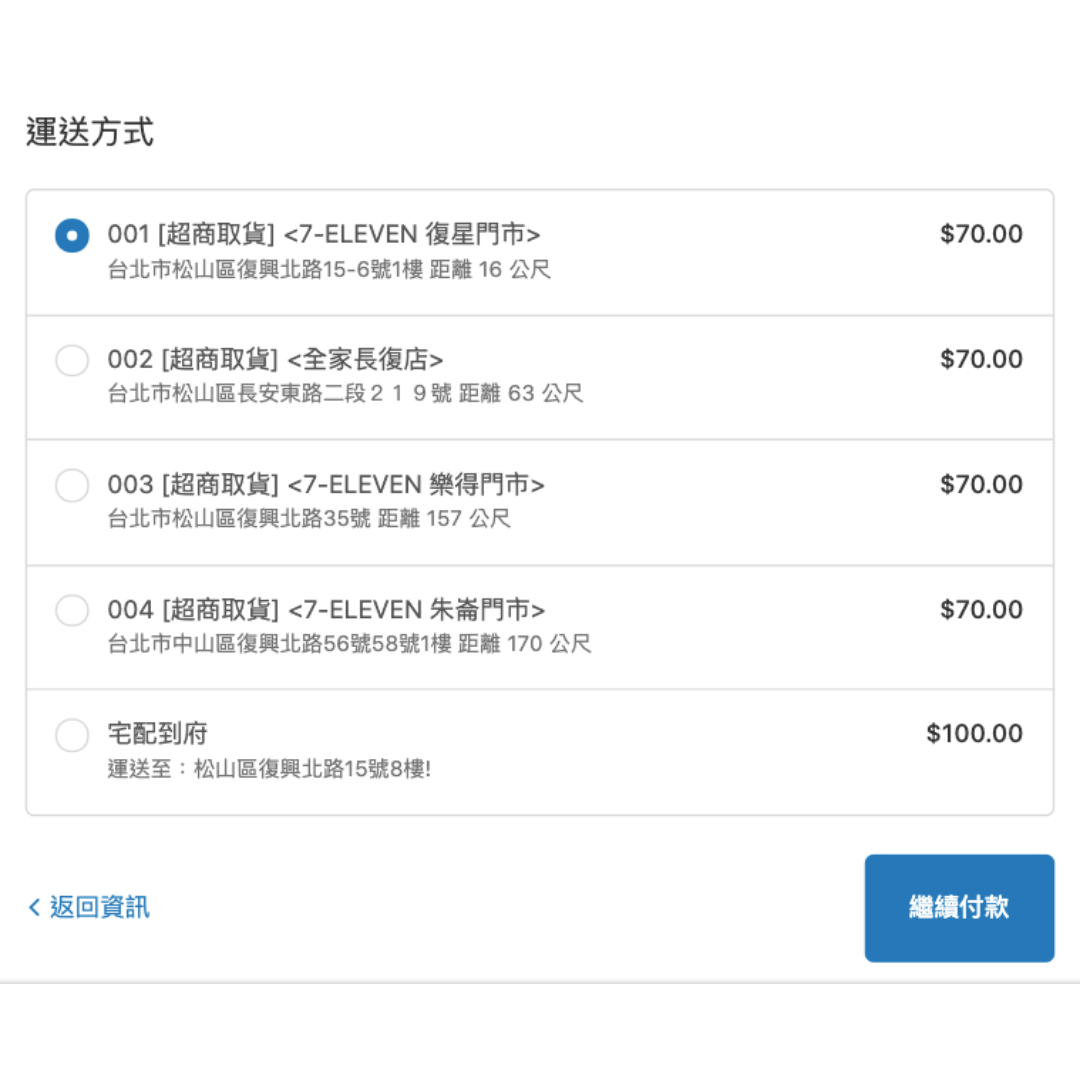1080x1080 pixels.
Task: Pick the 004 7-ELEVEN 朱崙門市 radio button
Action: 72,610
